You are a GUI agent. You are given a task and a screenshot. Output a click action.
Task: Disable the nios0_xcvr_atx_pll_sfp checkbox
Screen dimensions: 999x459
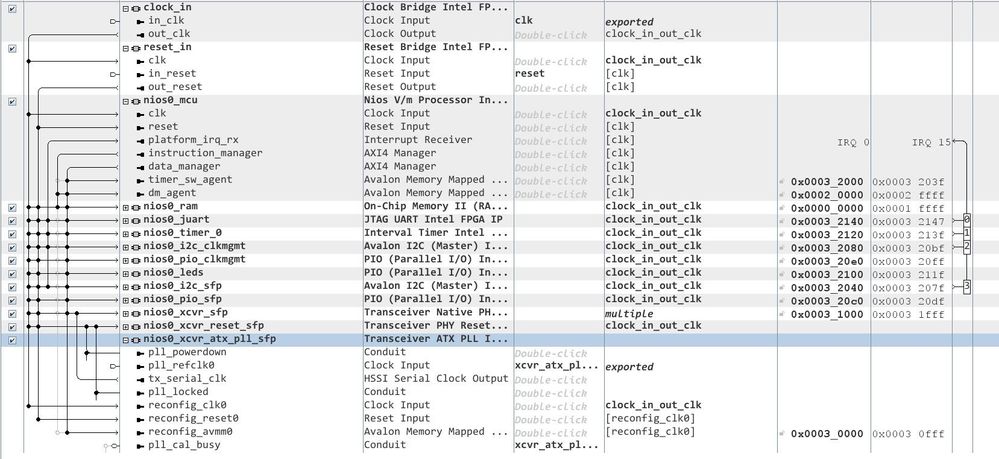12,339
